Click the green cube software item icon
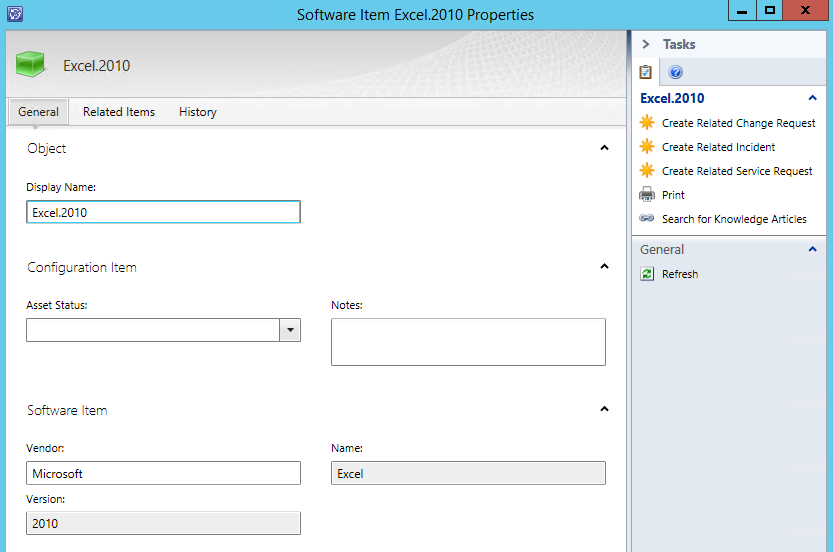The image size is (833, 552). click(31, 65)
